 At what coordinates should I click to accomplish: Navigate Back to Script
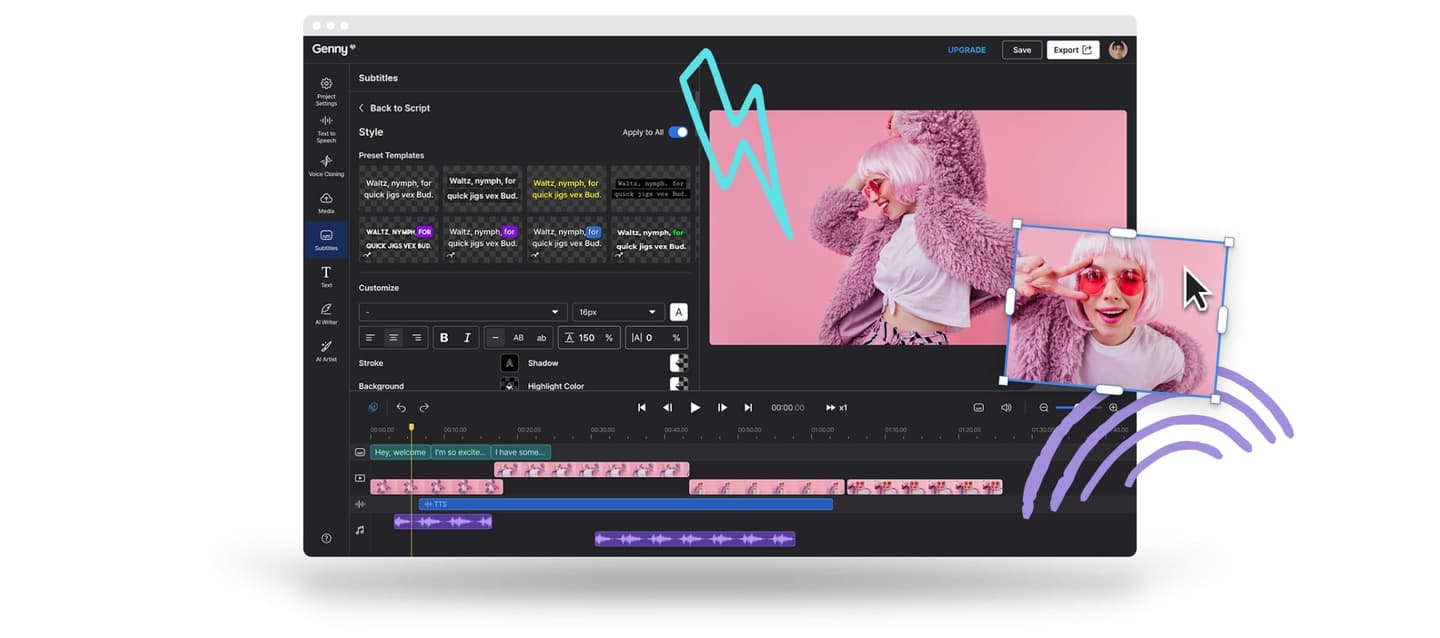(395, 108)
